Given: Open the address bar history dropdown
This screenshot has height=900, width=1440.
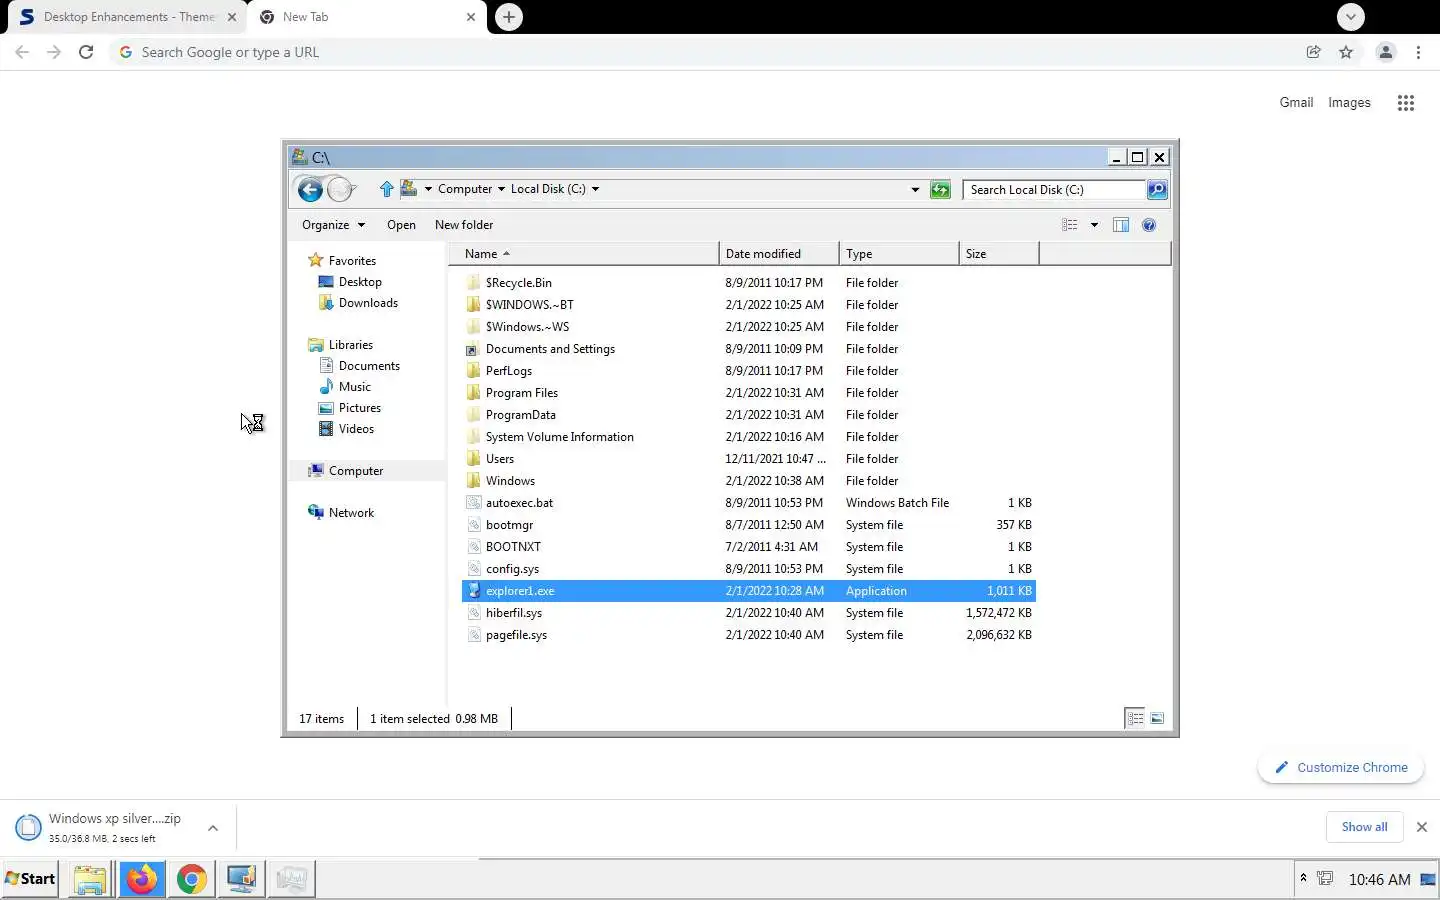Looking at the screenshot, I should click(x=915, y=190).
